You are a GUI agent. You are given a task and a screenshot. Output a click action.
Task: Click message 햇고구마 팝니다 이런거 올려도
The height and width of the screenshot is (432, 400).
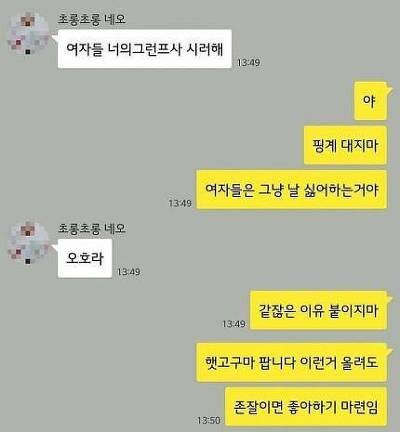292,362
